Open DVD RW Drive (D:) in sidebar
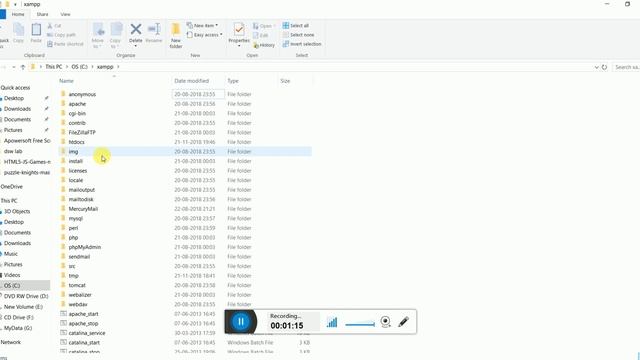This screenshot has height=360, width=640. [26, 296]
